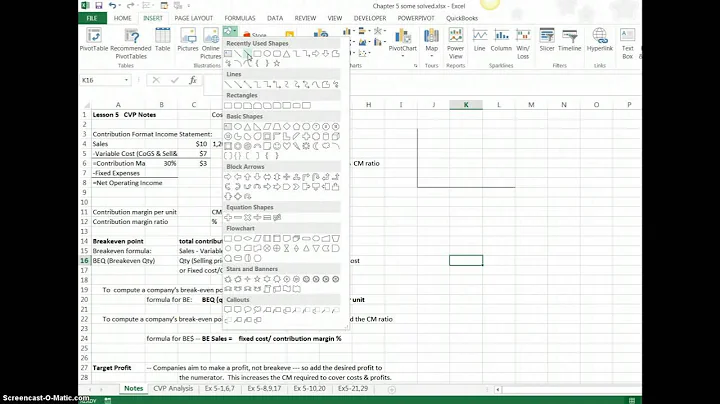
Task: Open the Undo history dropdown arrow
Action: [121, 6]
